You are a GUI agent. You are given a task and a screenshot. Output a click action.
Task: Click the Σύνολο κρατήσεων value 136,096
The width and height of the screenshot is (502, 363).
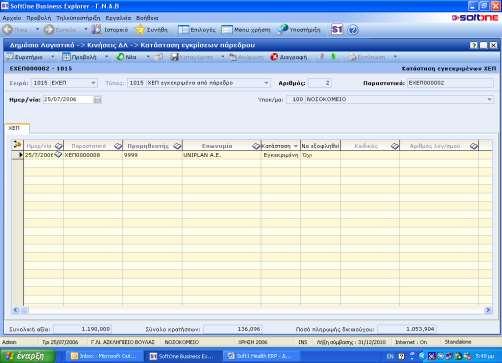point(233,329)
